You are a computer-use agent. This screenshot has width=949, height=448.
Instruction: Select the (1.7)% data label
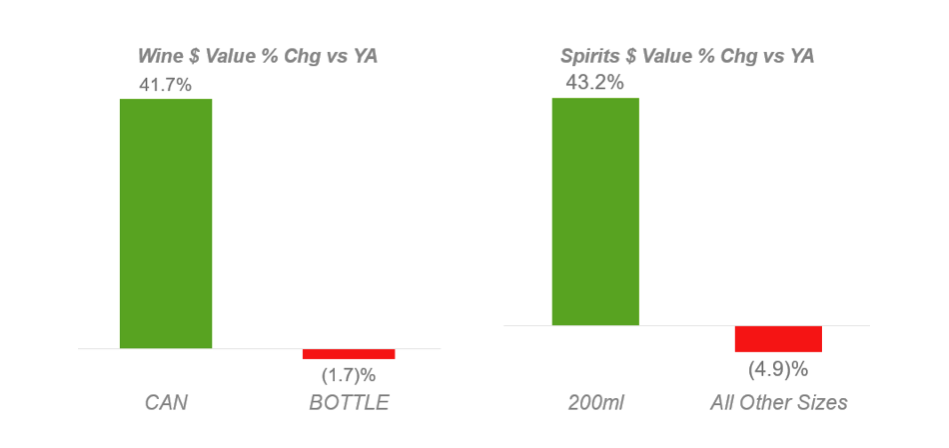coord(349,375)
